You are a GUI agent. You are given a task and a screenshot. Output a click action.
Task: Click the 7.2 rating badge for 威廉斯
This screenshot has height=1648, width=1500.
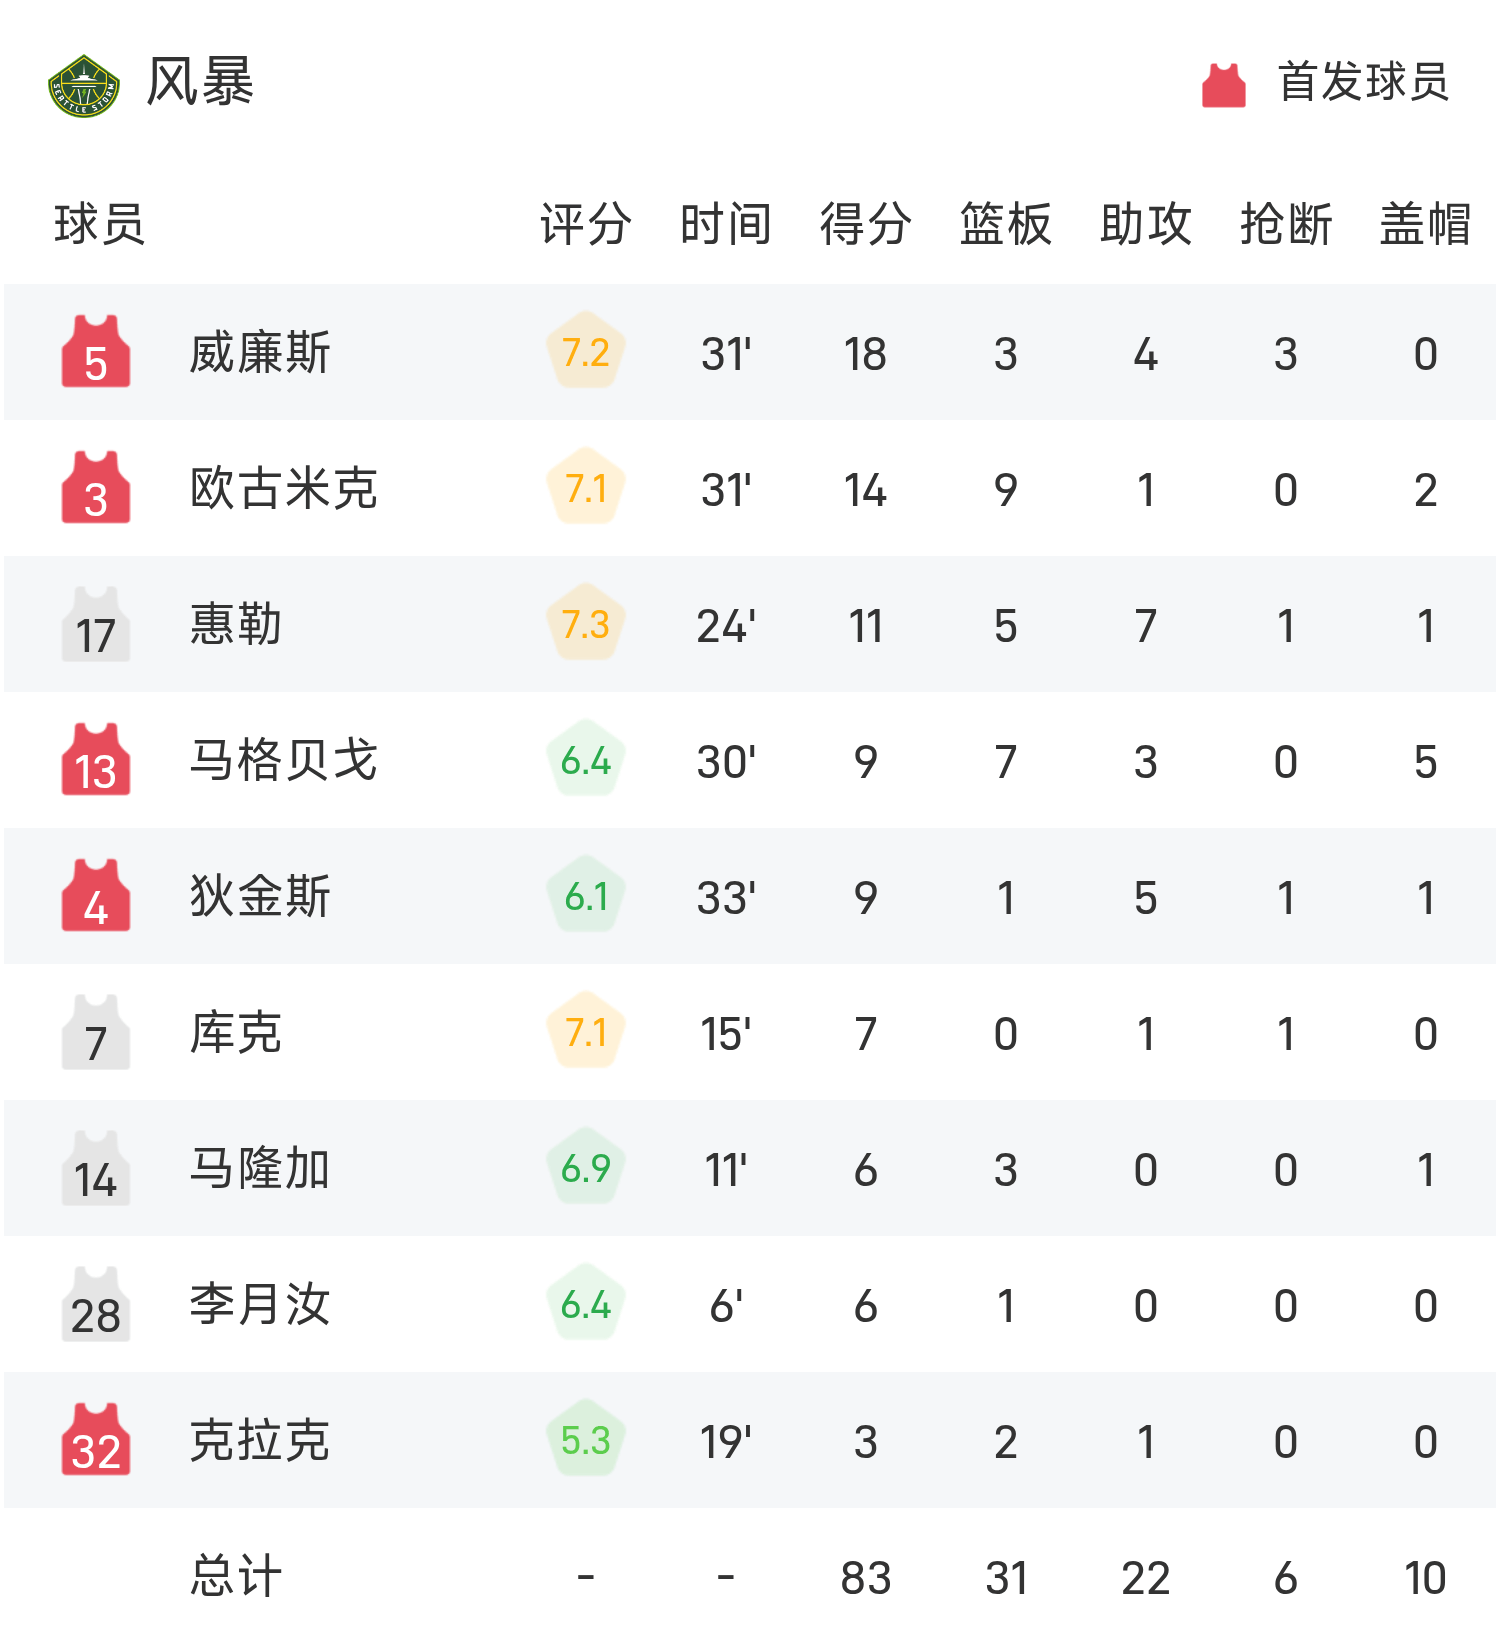[586, 352]
